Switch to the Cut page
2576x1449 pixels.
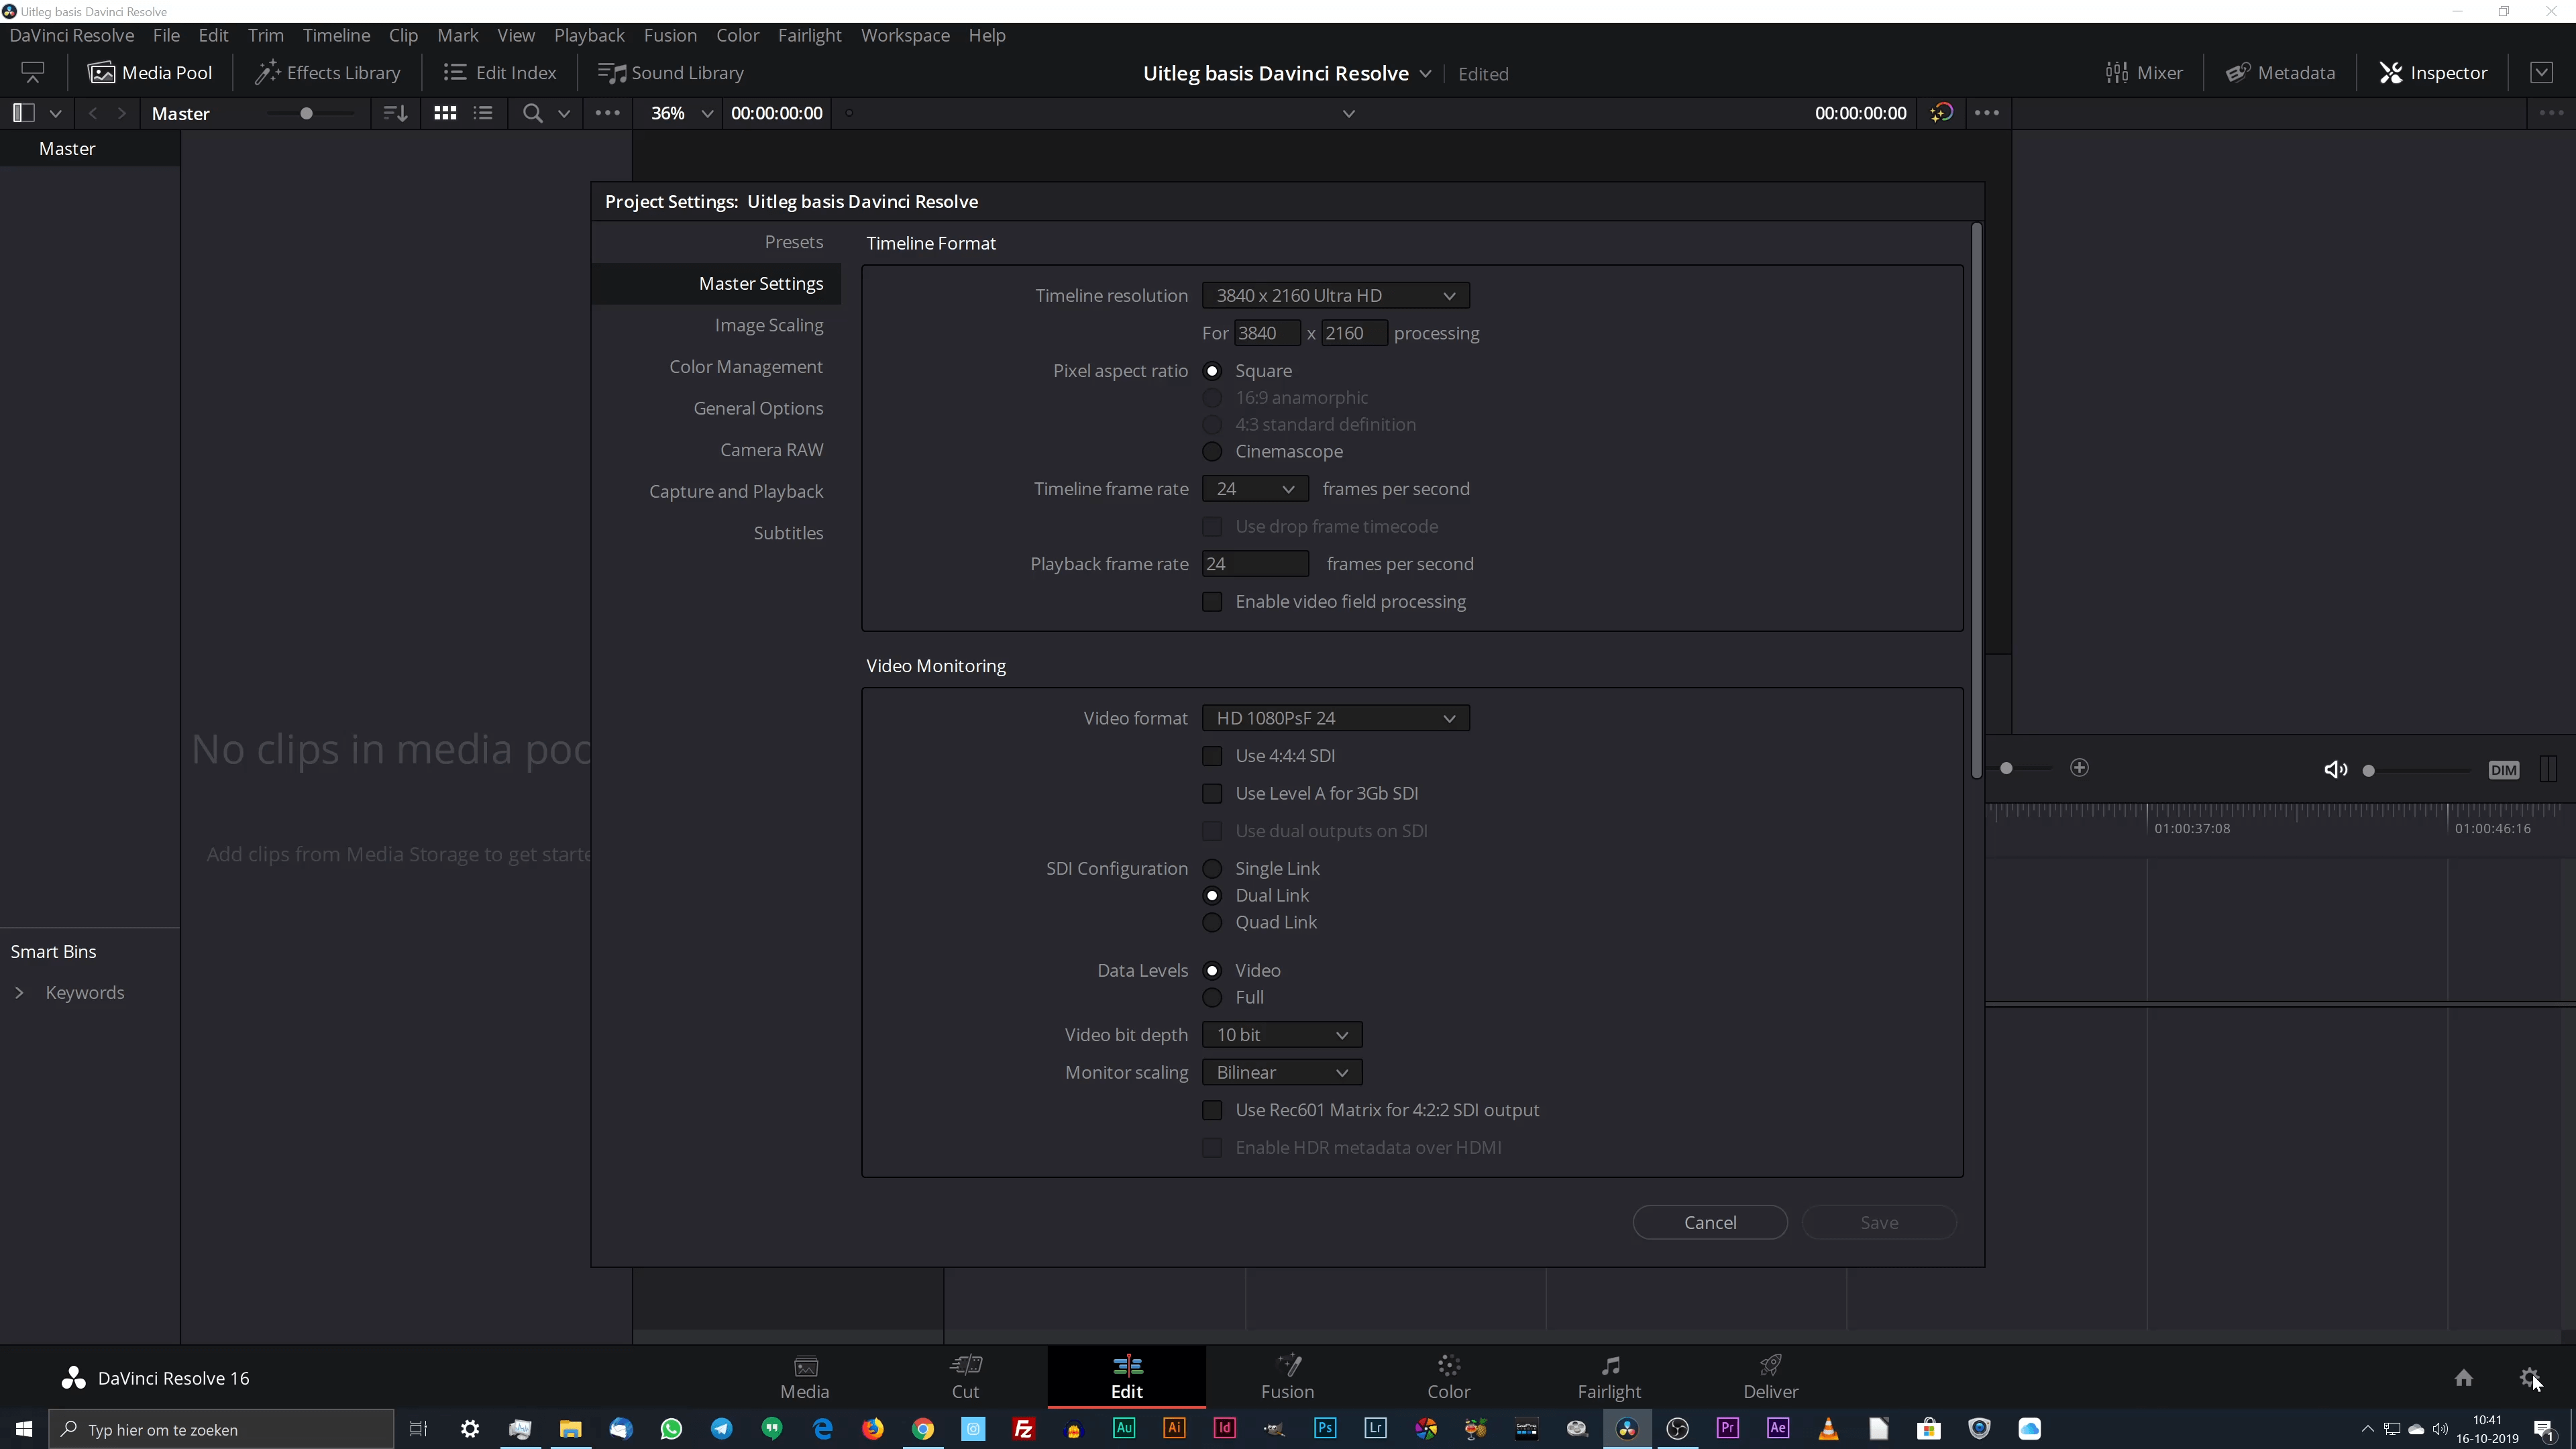(965, 1376)
